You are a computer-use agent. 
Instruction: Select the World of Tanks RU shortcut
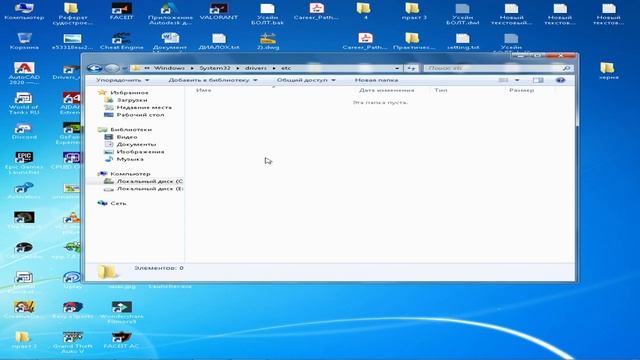point(24,103)
